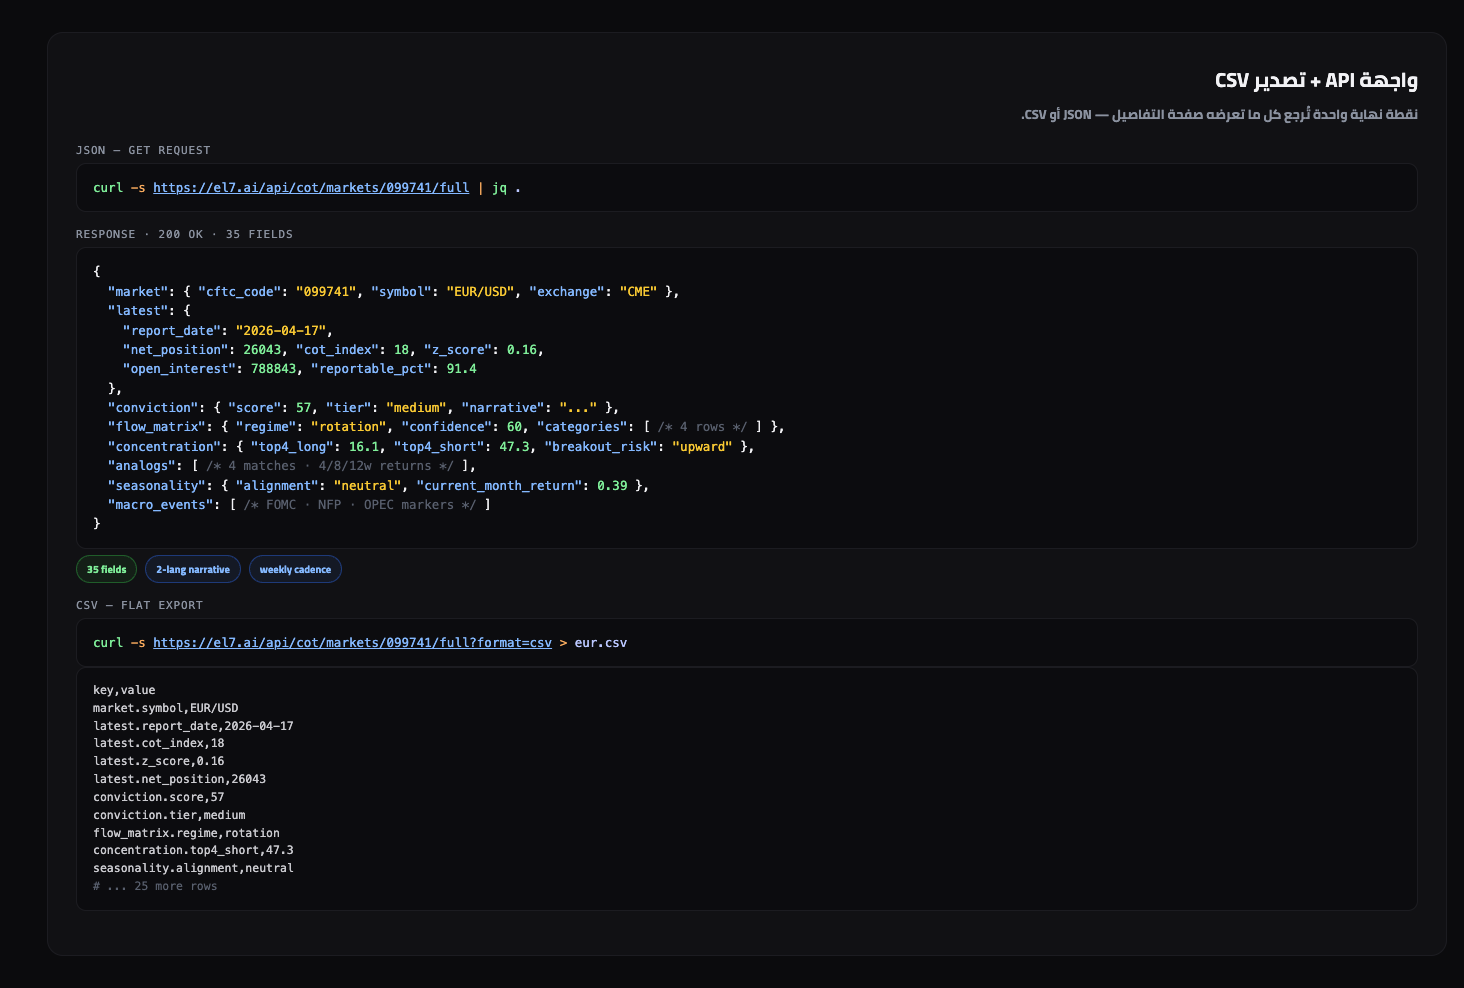Click the CSV row 'market.symbol,EUR/USD'

click(166, 708)
